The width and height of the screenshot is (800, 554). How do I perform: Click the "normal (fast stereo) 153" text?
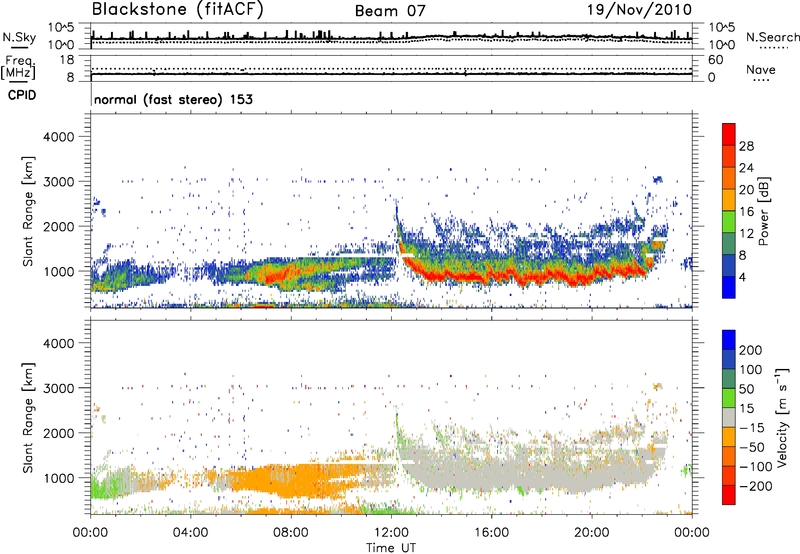[173, 100]
